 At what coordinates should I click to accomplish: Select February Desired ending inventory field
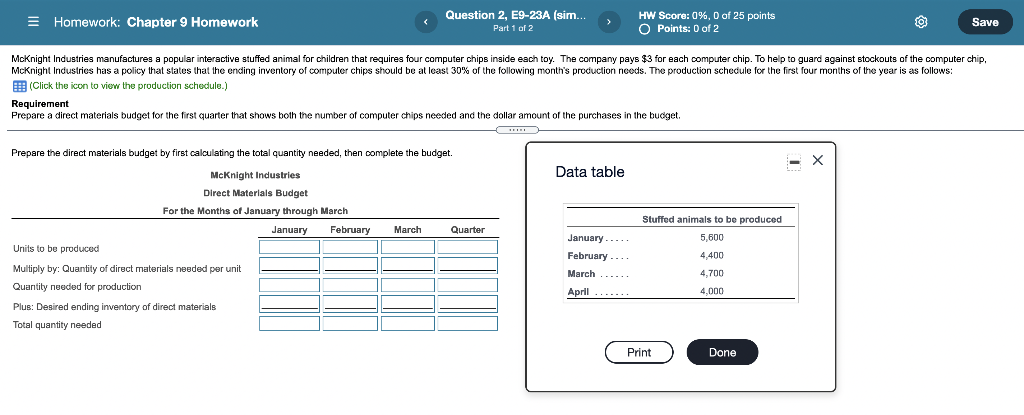click(x=350, y=303)
